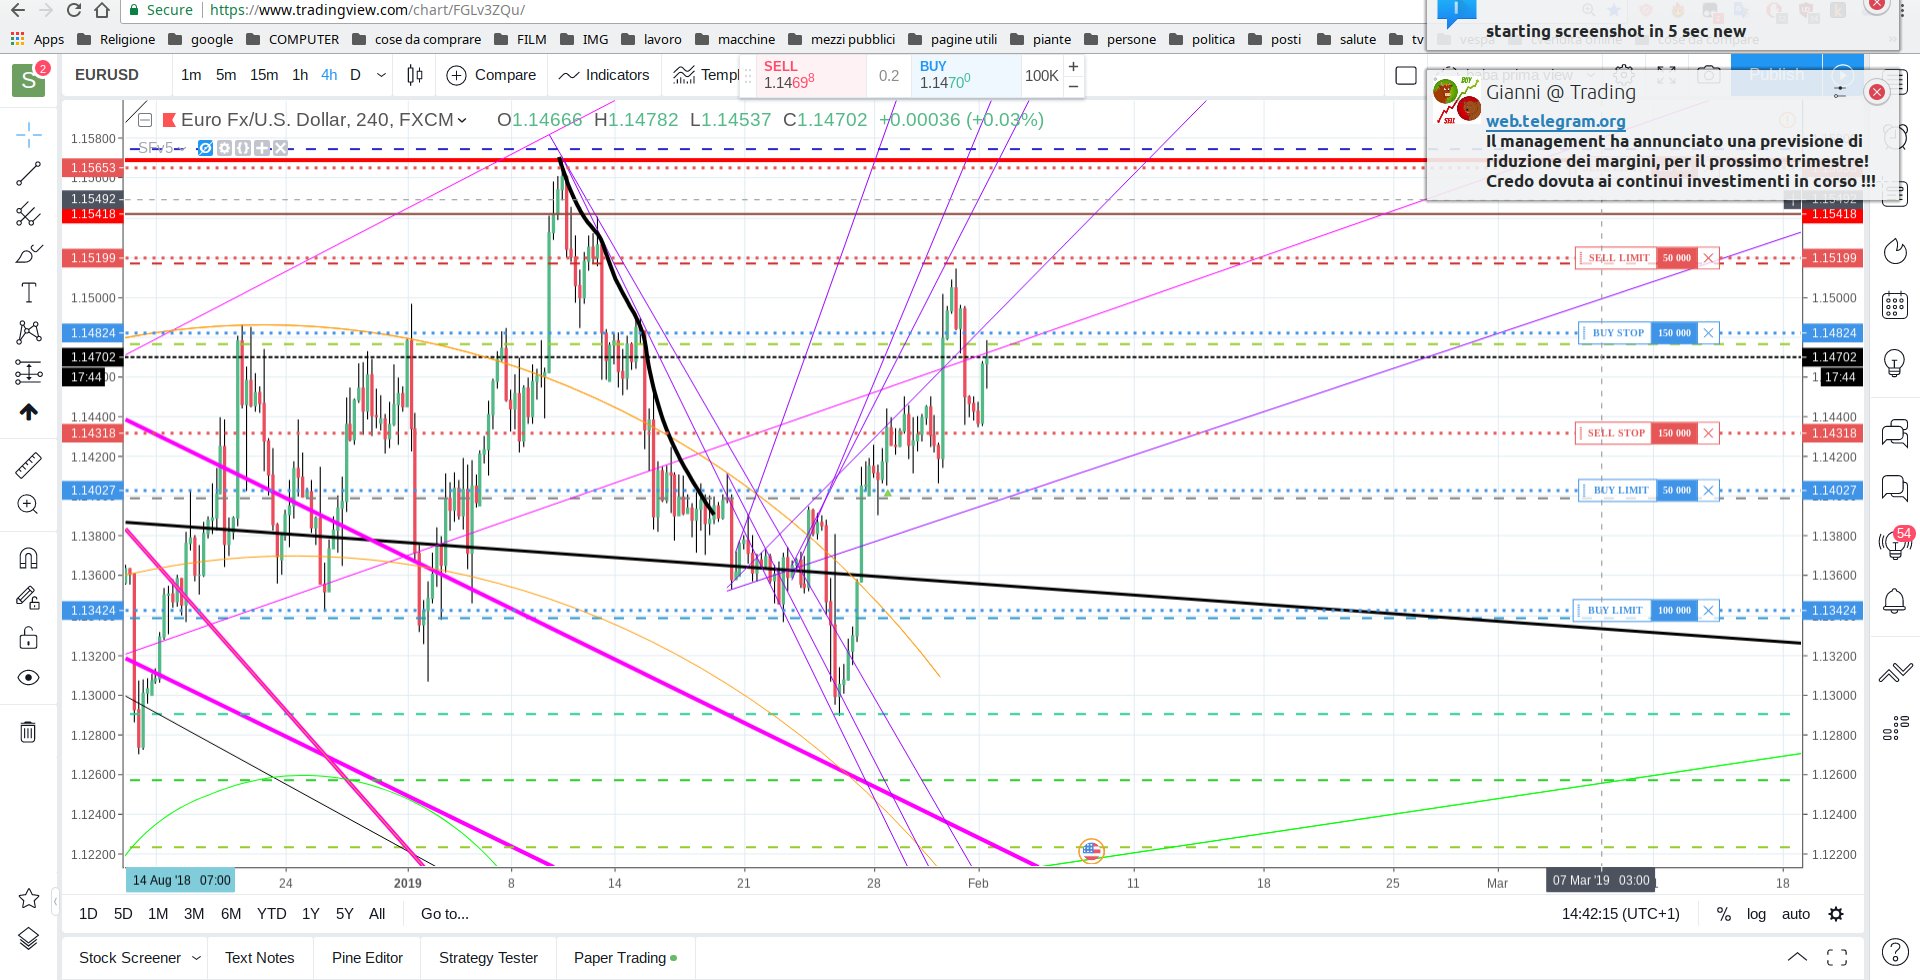The height and width of the screenshot is (980, 1920).
Task: Toggle log scale
Action: coord(1757,914)
